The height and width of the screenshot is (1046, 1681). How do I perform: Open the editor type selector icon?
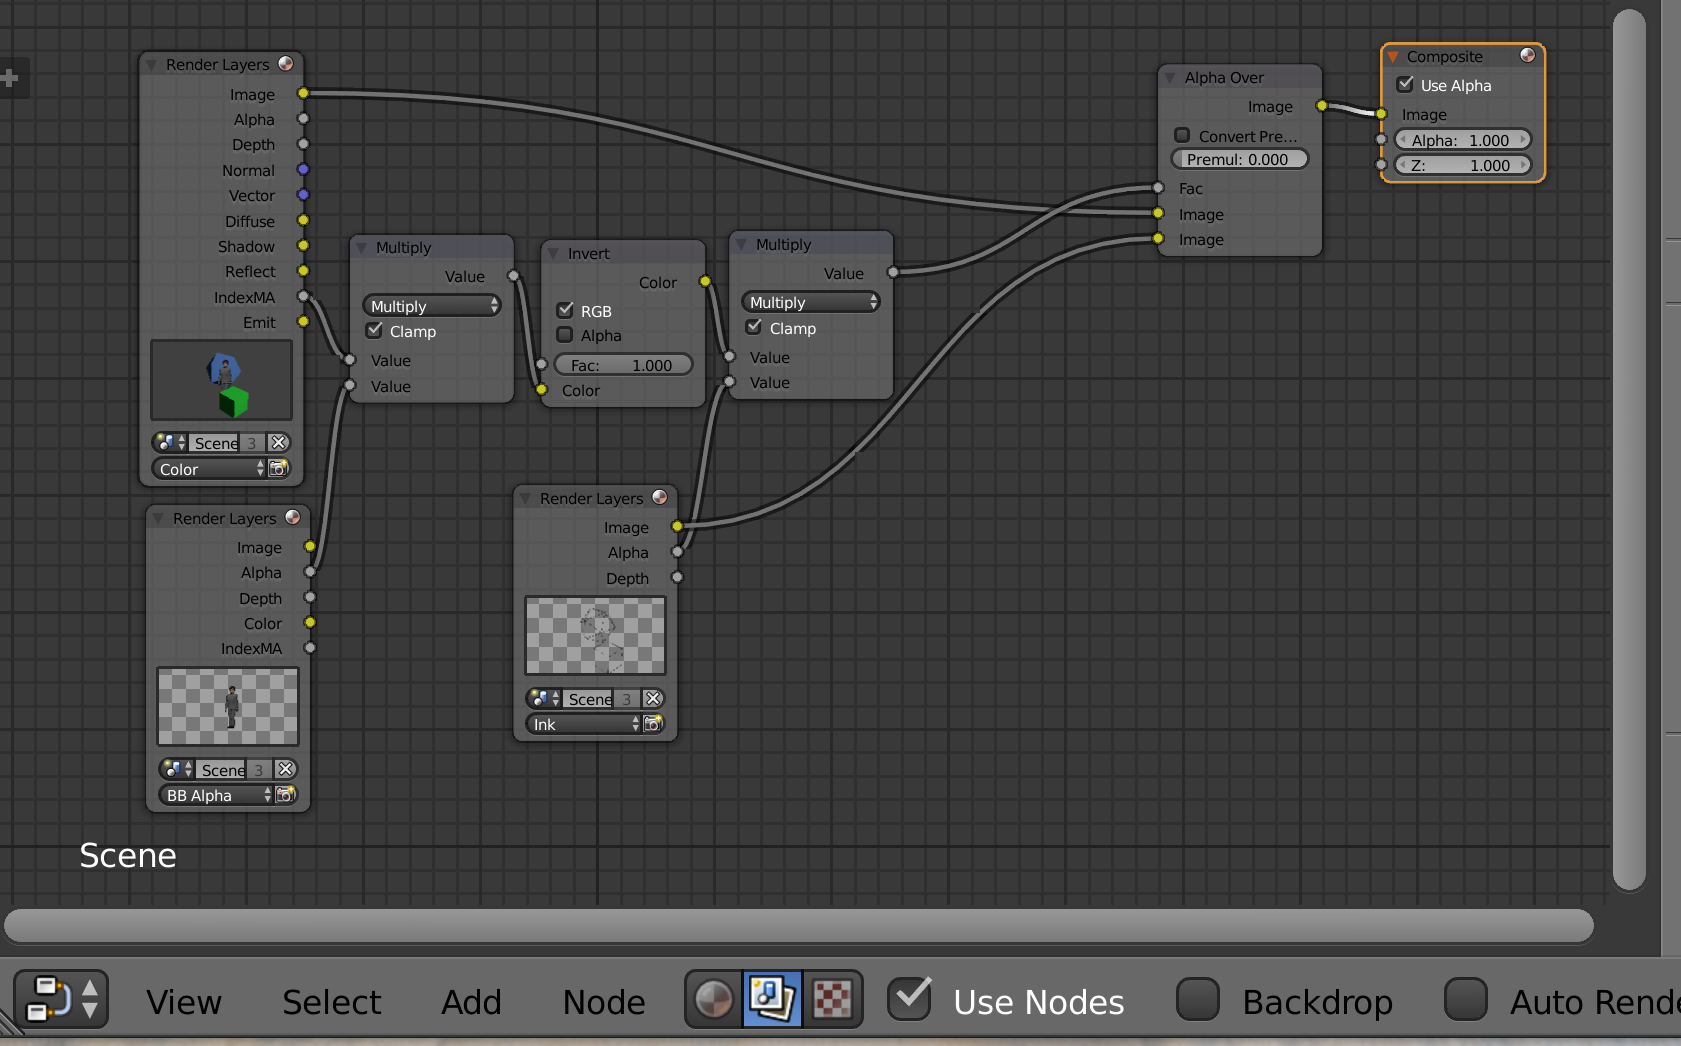pos(60,999)
